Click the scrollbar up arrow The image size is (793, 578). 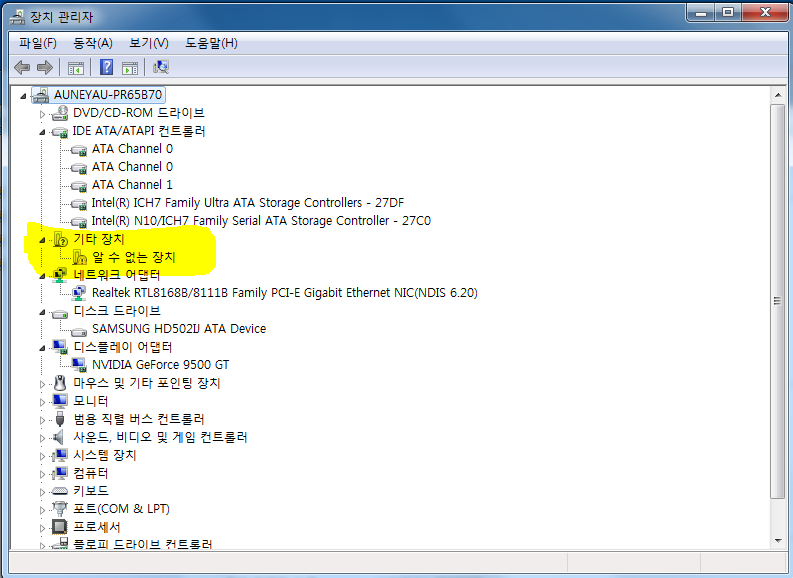(x=778, y=95)
